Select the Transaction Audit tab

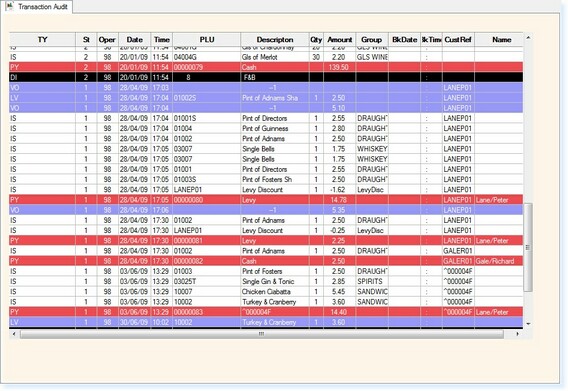pos(37,7)
